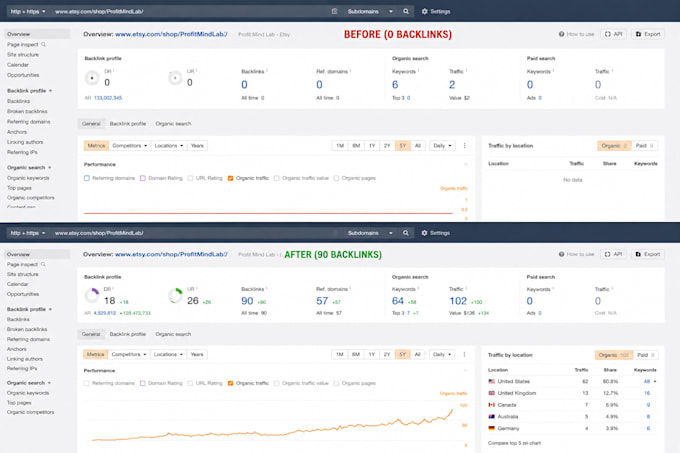680x453 pixels.
Task: Click the small mode icon left of Subdomains in before panel
Action: (x=334, y=11)
